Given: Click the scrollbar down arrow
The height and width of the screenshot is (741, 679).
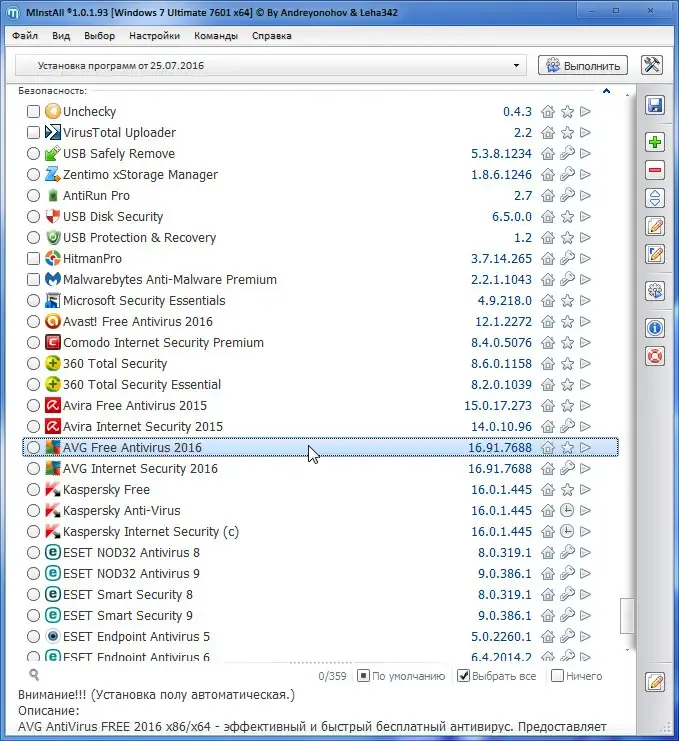Looking at the screenshot, I should pos(627,650).
